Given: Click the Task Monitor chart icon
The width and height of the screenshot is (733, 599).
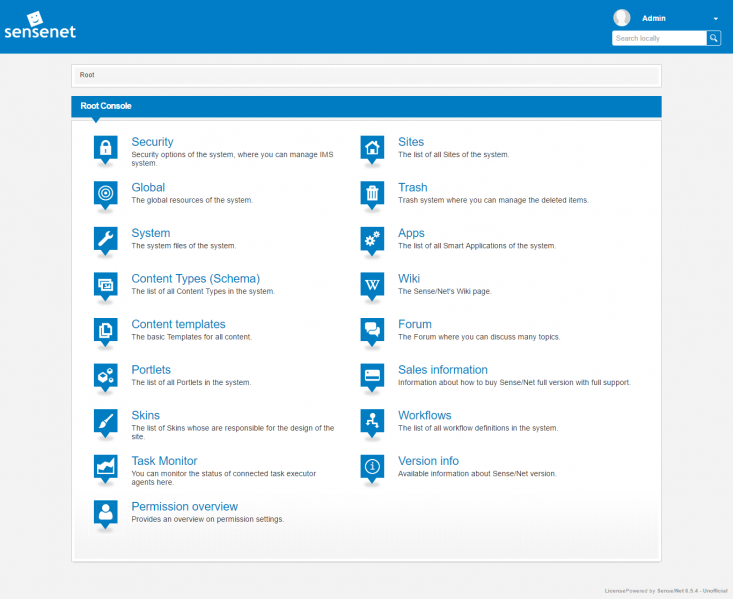Looking at the screenshot, I should [106, 468].
